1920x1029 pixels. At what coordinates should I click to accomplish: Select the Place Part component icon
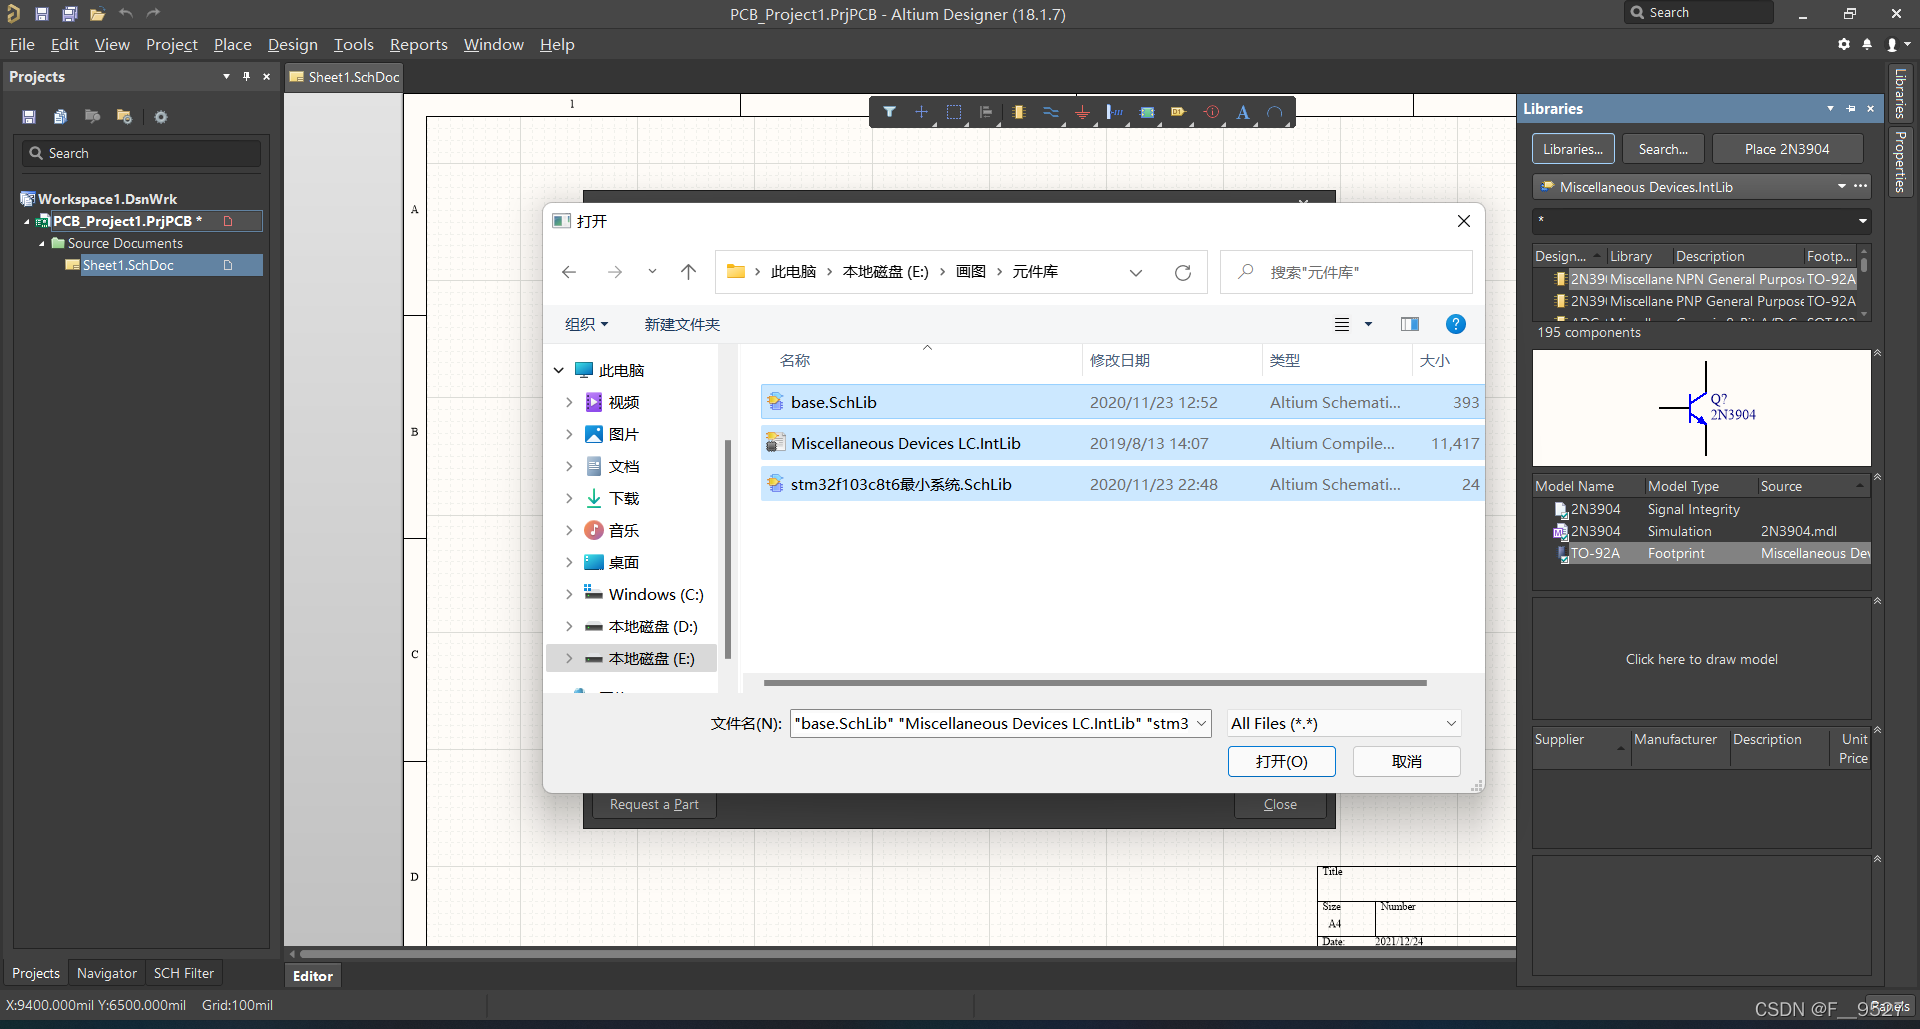pyautogui.click(x=1018, y=112)
